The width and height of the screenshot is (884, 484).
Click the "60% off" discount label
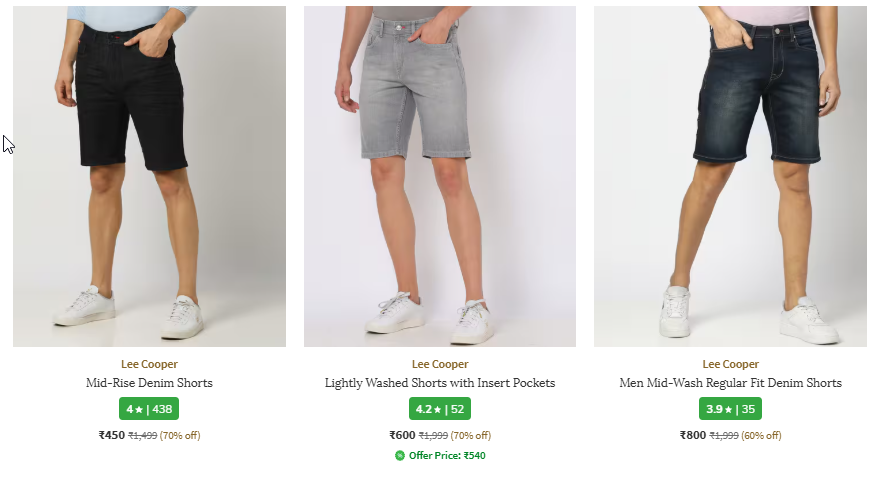762,436
